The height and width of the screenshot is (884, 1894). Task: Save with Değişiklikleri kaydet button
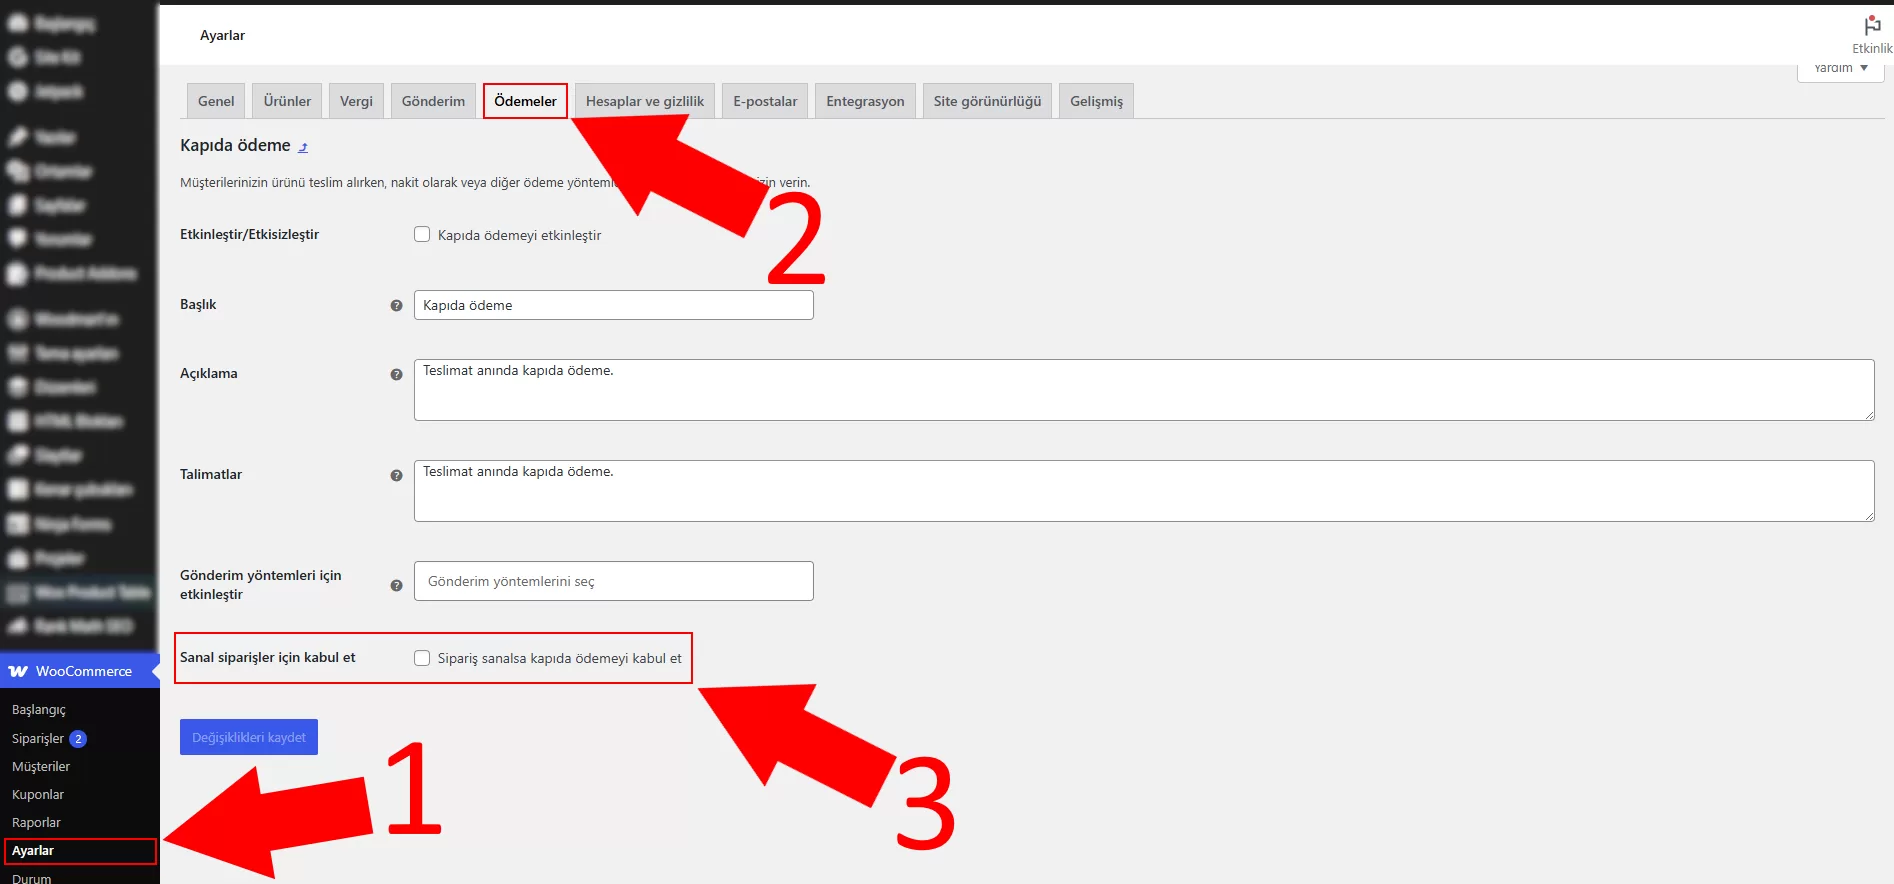pyautogui.click(x=249, y=737)
